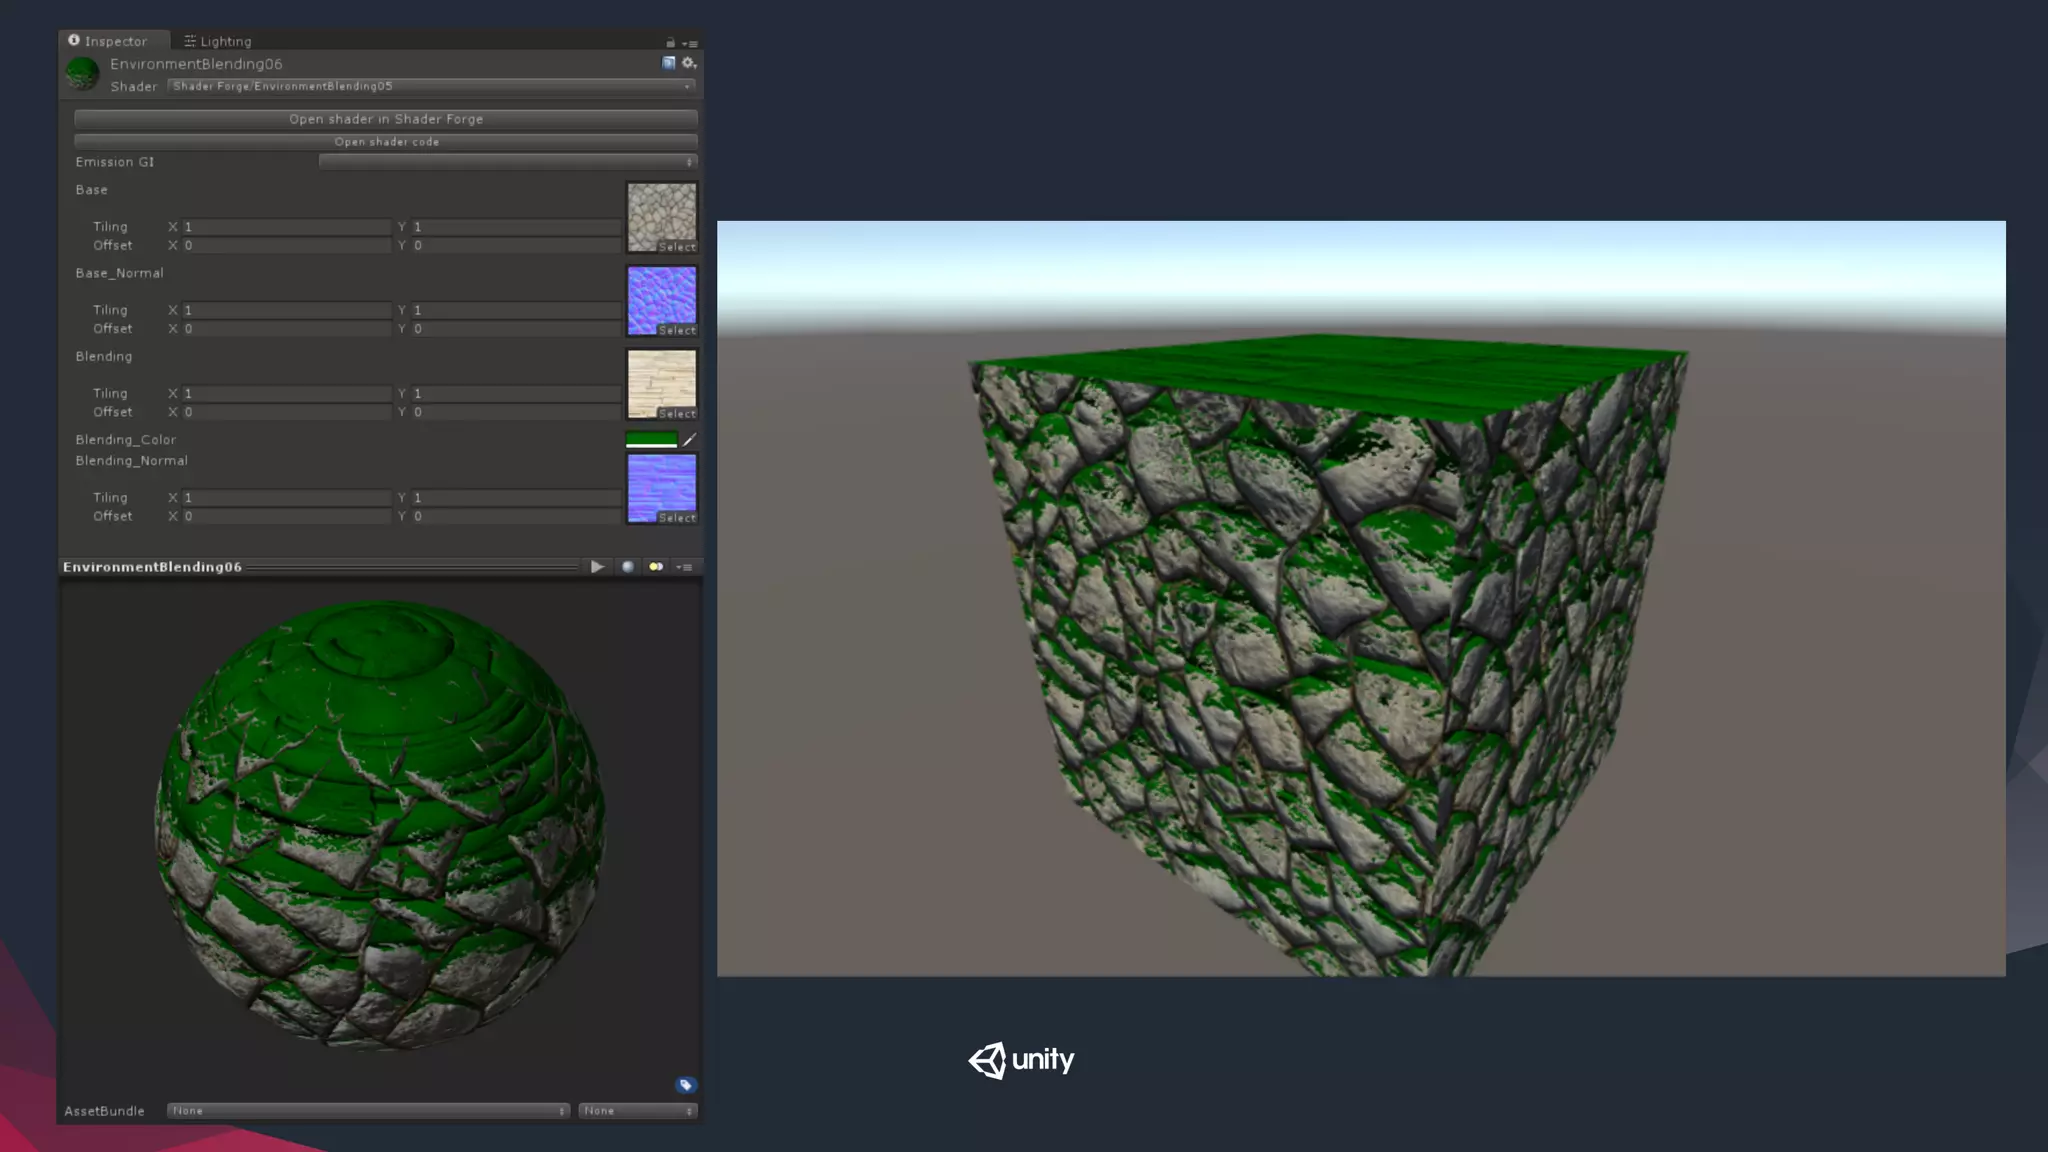Switch the preview mesh shape with the sphere icon
Screen dimensions: 2048x1152
pyautogui.click(x=628, y=567)
